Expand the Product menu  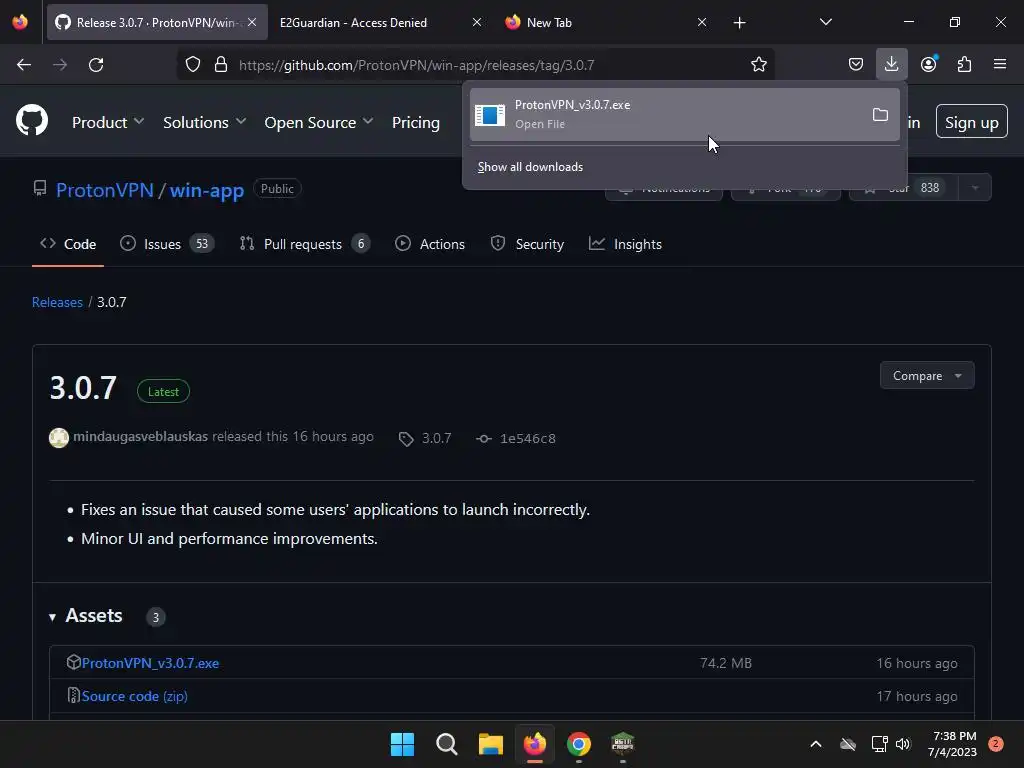pyautogui.click(x=108, y=122)
